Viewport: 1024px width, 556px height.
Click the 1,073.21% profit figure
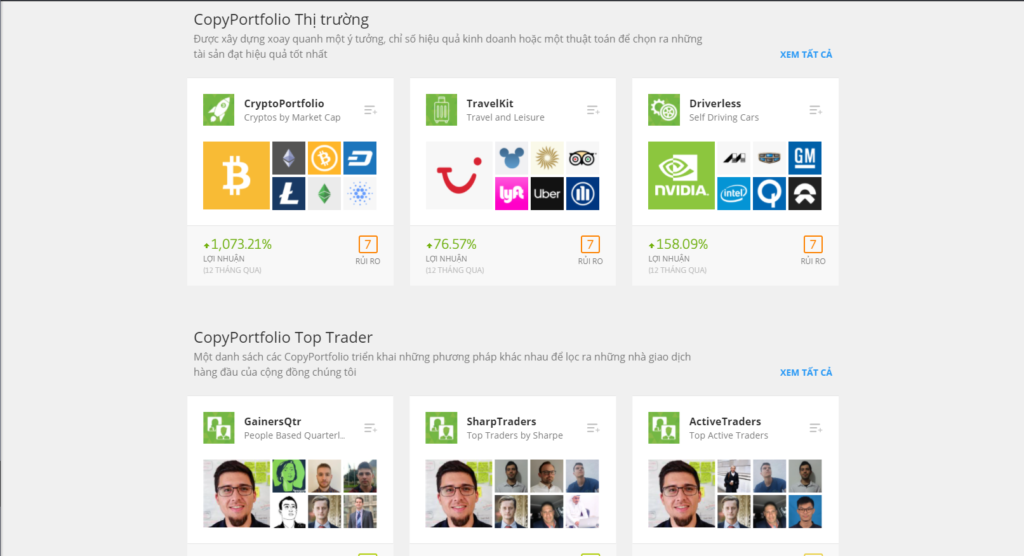(238, 244)
